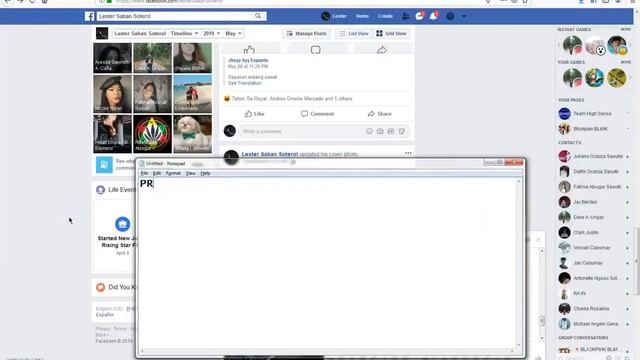Switch to Grid View
Screen dimensions: 640x360
click(x=391, y=33)
